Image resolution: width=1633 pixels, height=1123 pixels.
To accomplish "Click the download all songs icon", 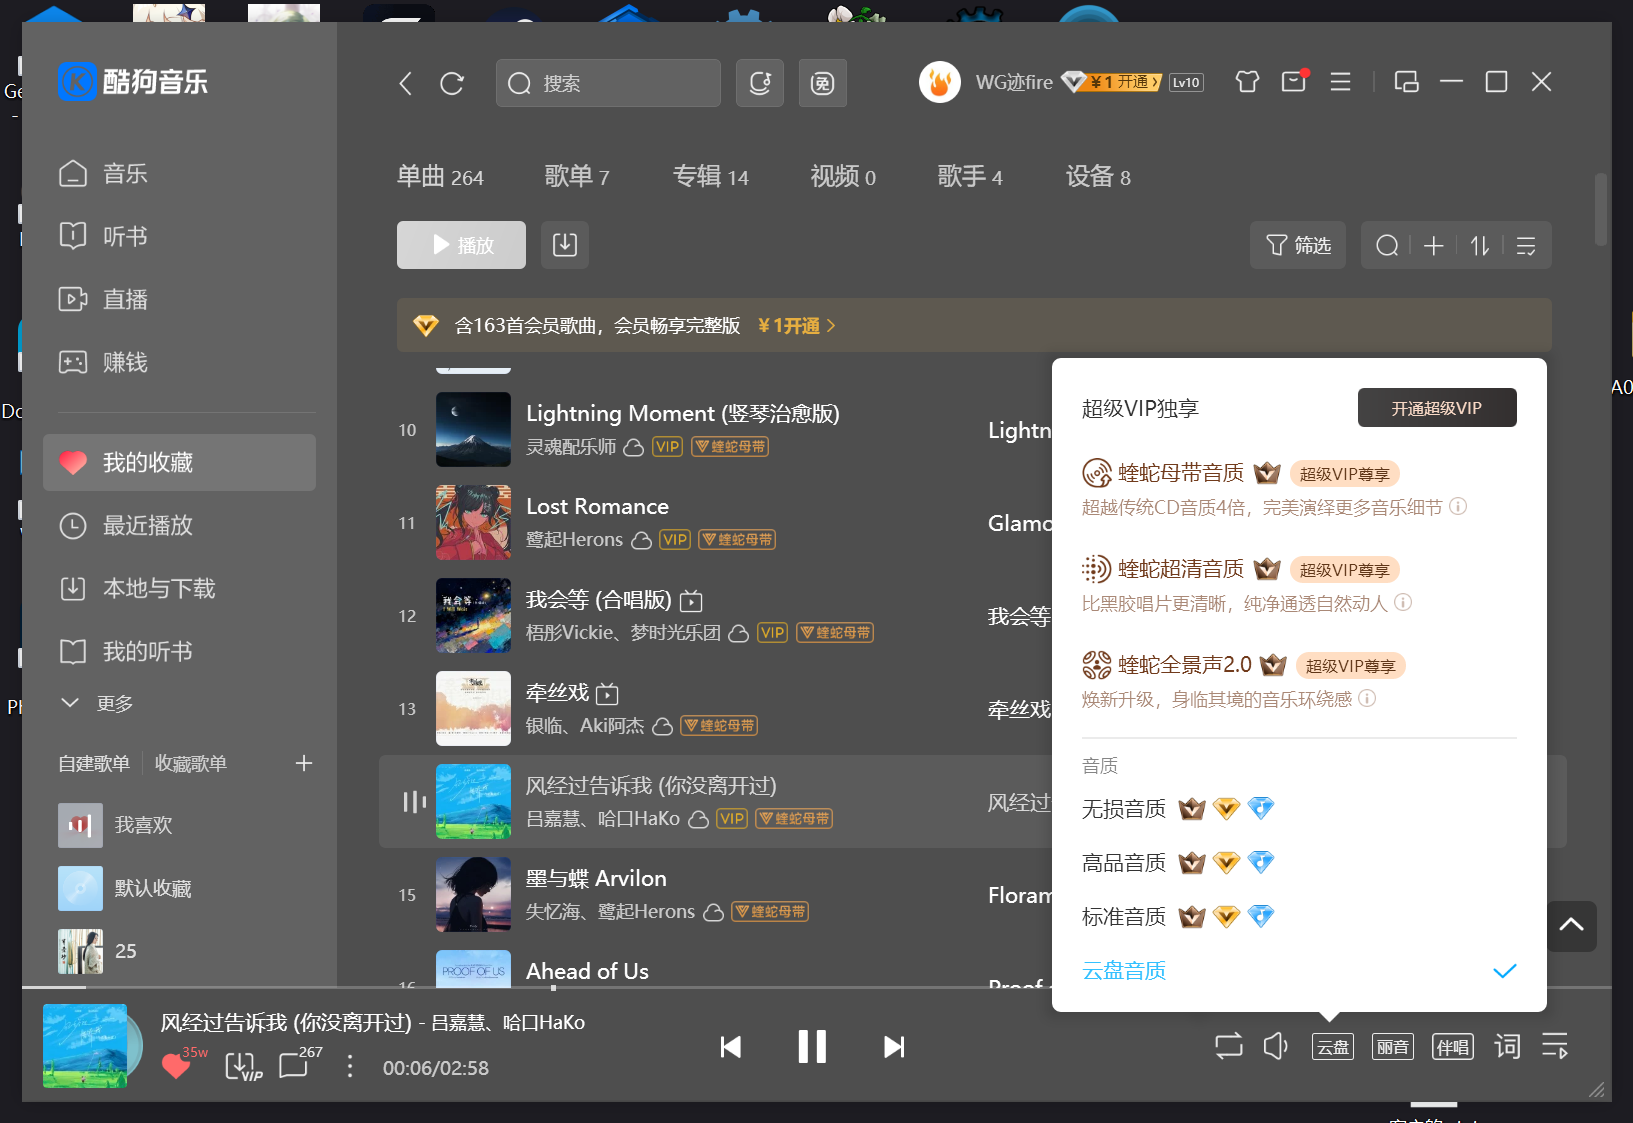I will point(565,245).
